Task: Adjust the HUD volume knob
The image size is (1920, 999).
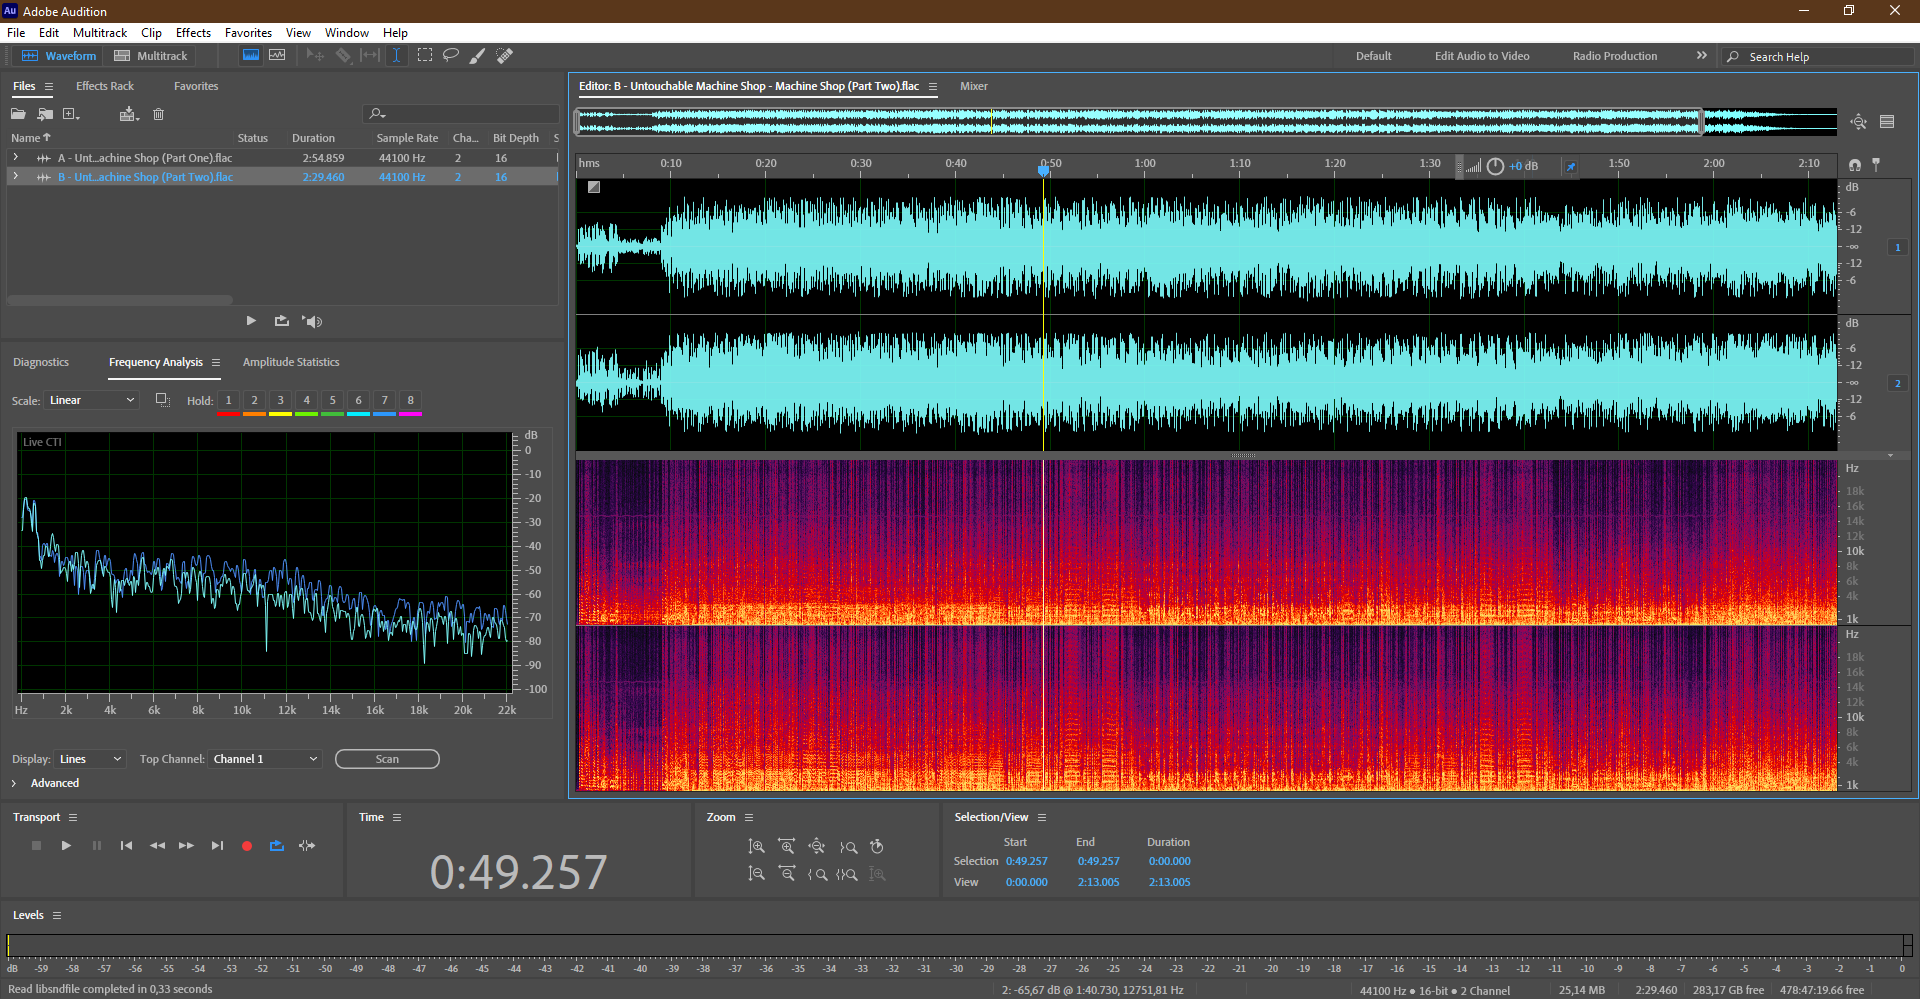Action: pyautogui.click(x=1495, y=166)
